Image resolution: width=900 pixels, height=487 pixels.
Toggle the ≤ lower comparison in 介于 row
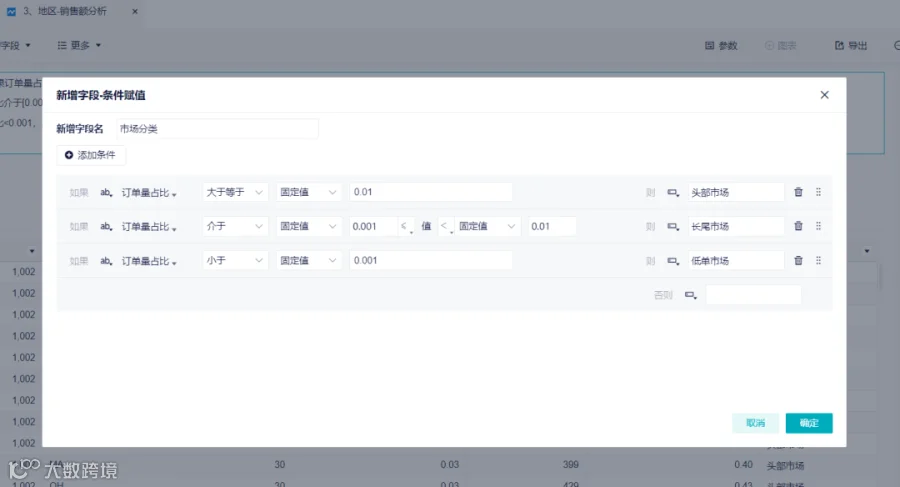click(406, 227)
